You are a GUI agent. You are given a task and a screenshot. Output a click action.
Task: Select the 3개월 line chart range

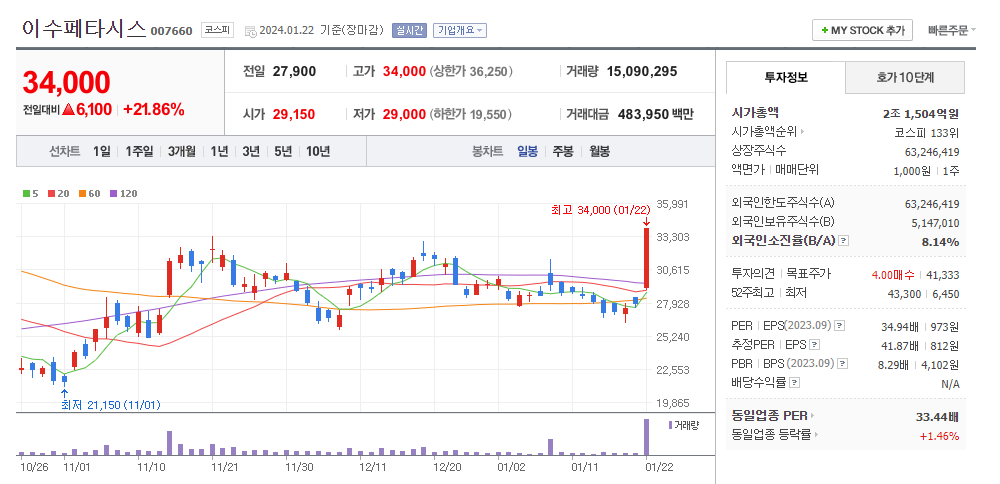click(x=182, y=152)
